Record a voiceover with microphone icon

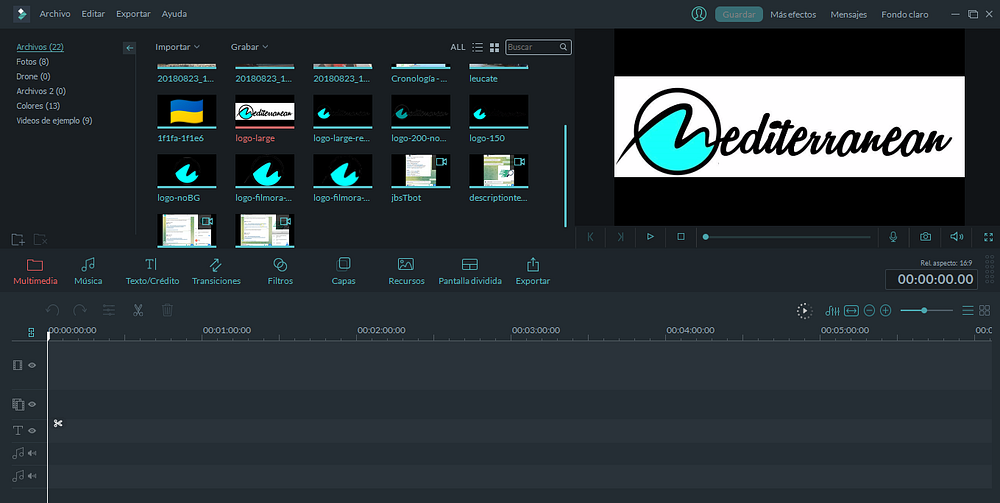[893, 237]
